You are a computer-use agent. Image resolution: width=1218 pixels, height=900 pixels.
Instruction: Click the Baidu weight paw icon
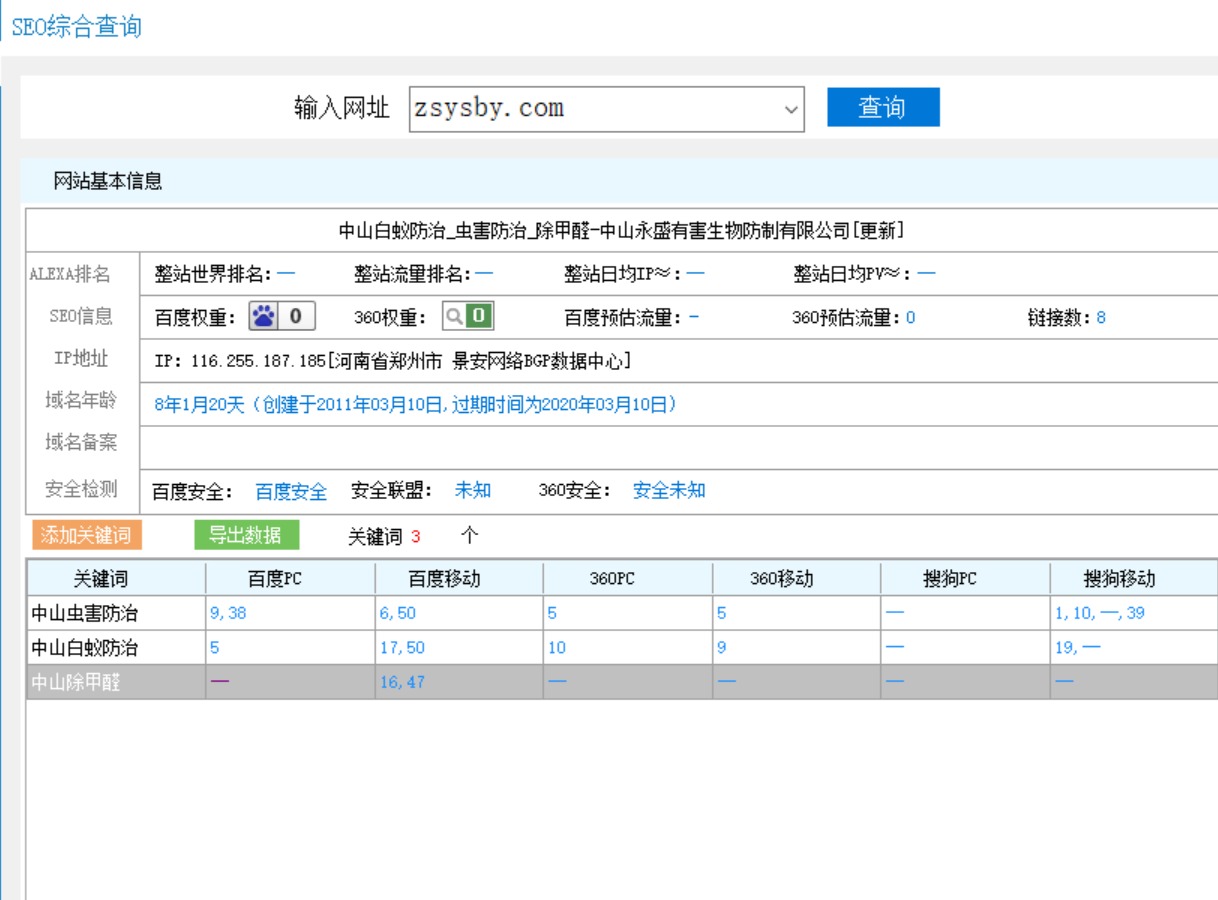(263, 317)
